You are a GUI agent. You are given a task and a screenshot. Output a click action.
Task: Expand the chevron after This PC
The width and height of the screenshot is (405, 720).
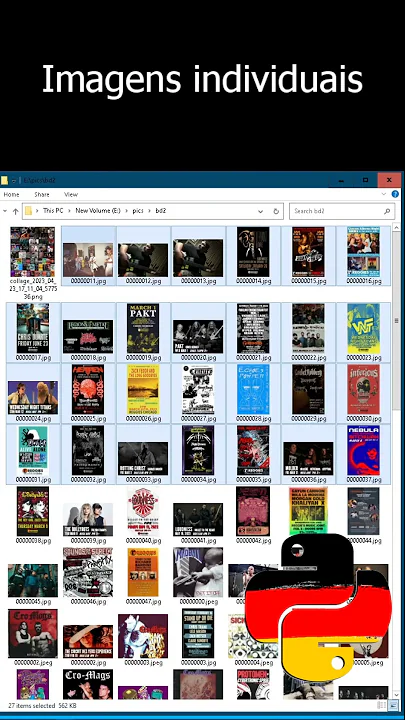click(x=70, y=211)
